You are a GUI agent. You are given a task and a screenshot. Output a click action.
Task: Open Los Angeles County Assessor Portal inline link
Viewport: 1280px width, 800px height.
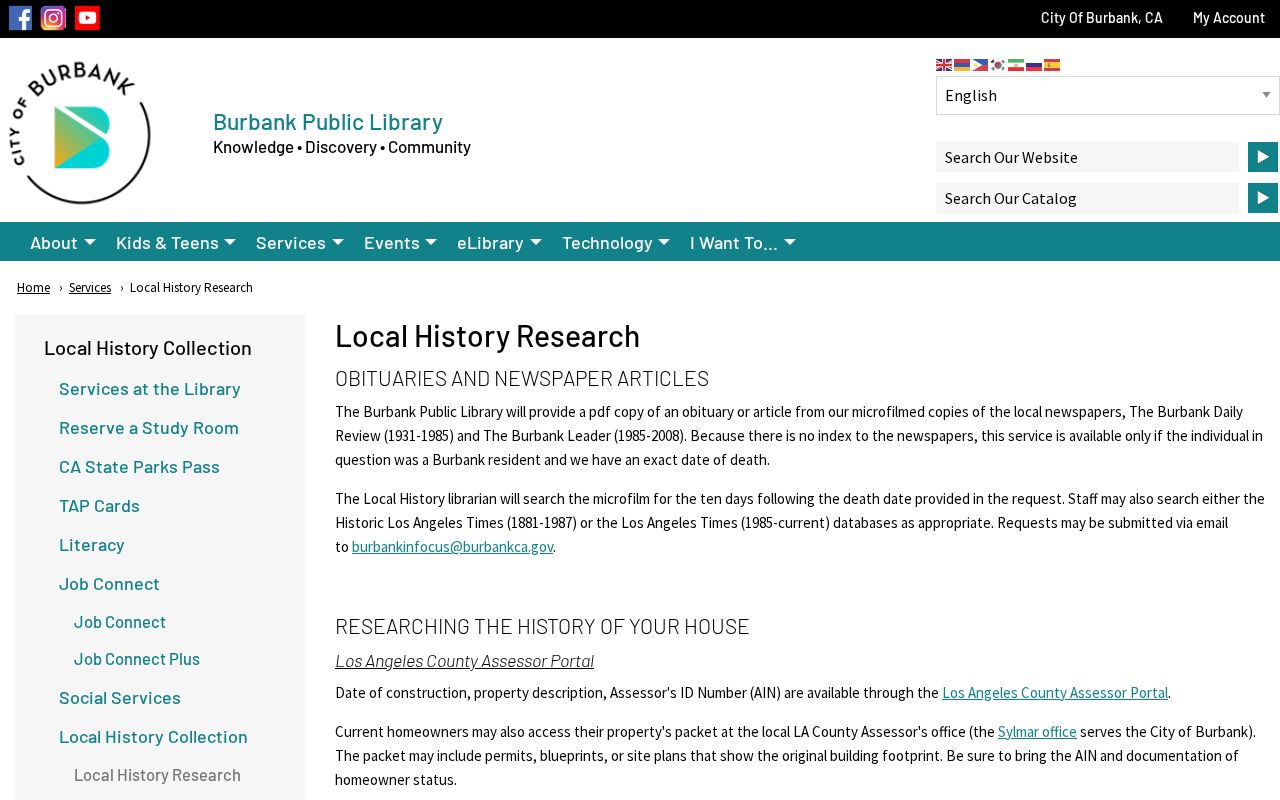[1055, 693]
